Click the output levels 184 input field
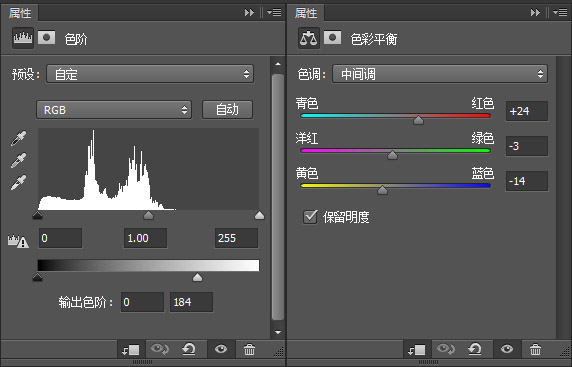 tap(191, 302)
